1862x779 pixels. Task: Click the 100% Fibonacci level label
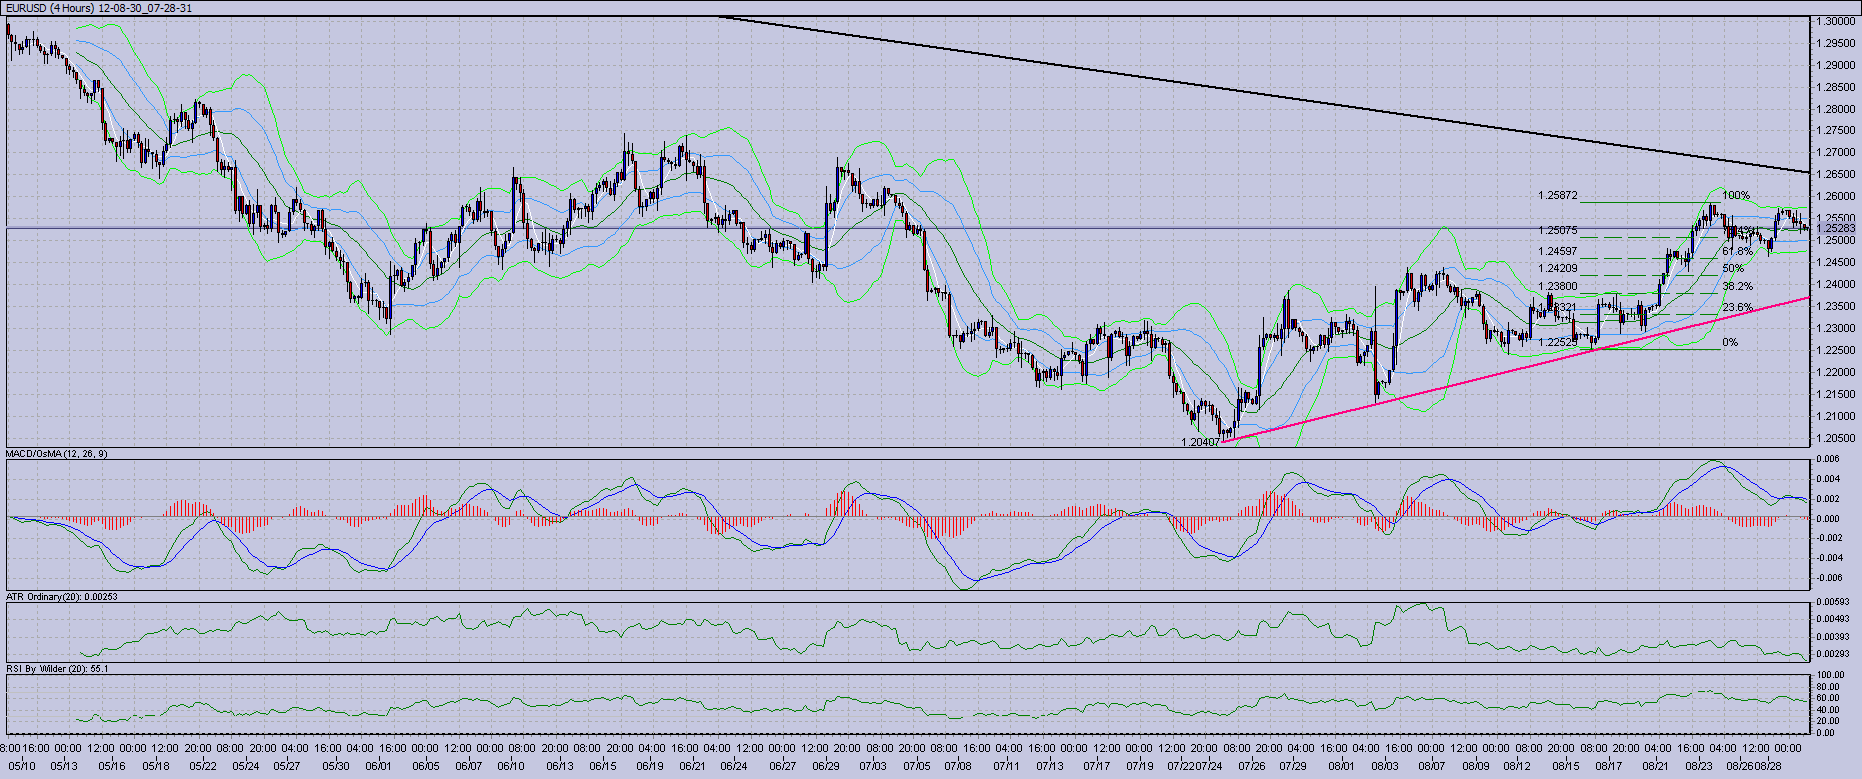pos(1736,196)
